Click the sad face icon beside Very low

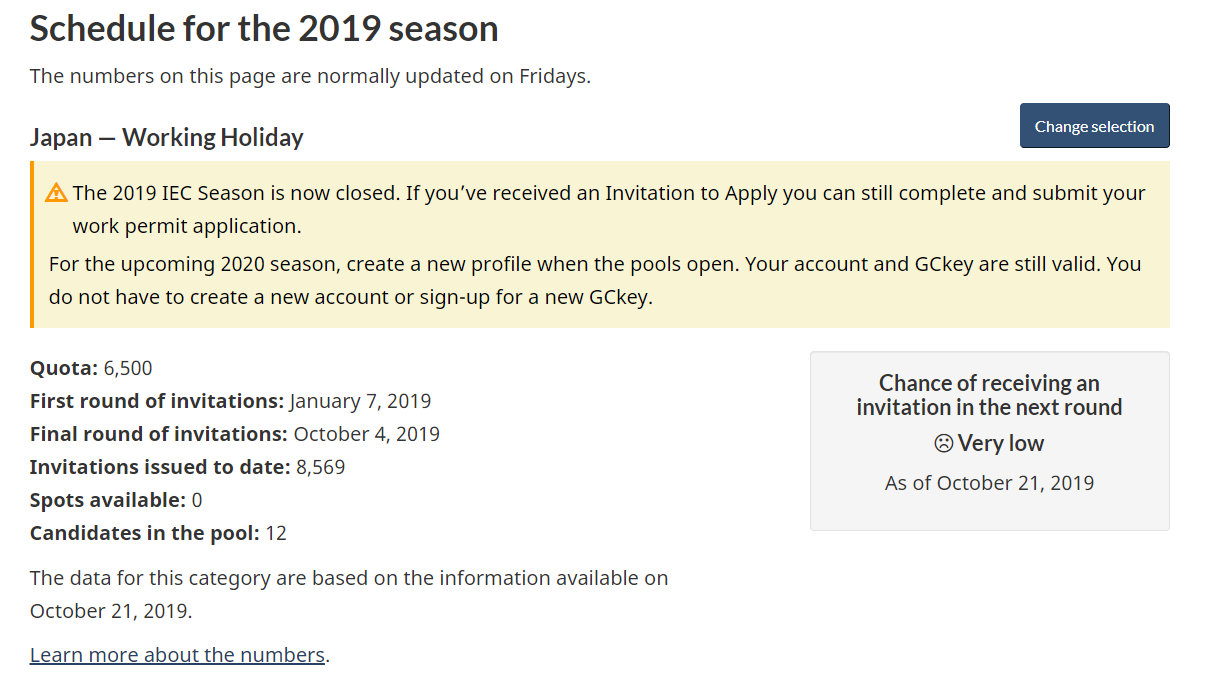click(x=943, y=443)
